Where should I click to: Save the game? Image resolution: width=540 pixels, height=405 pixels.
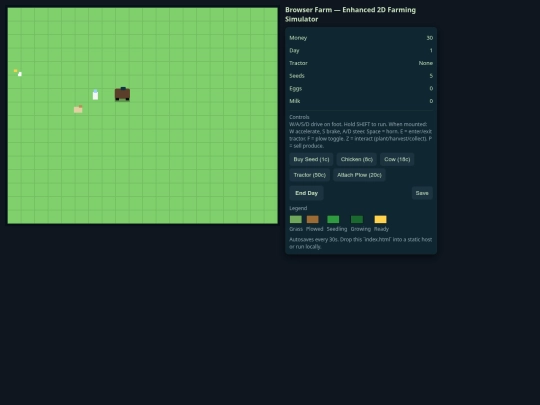click(422, 193)
